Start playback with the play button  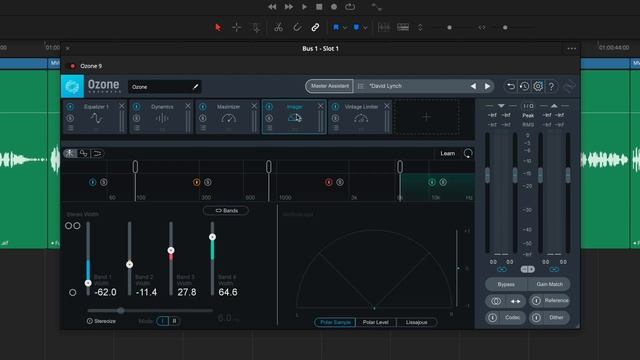(x=304, y=7)
